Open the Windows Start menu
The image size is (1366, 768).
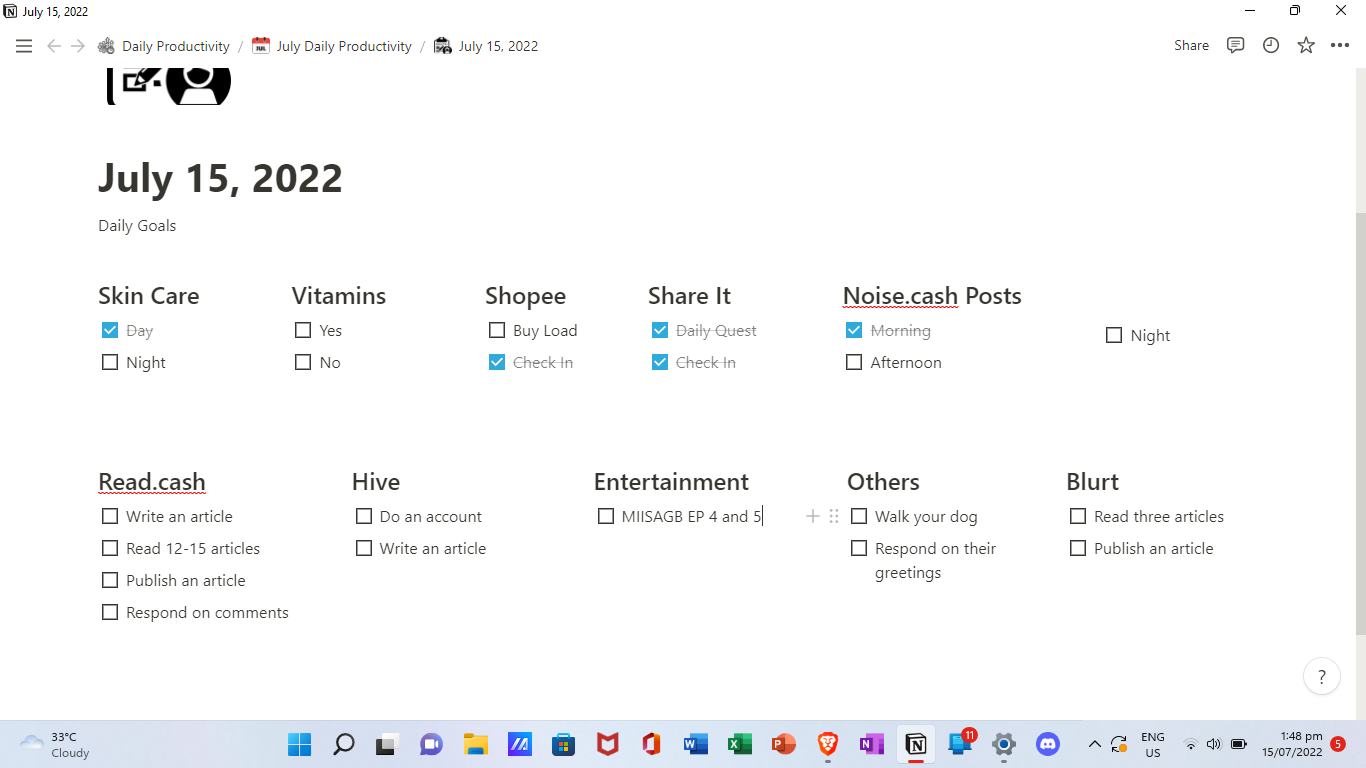pos(299,744)
